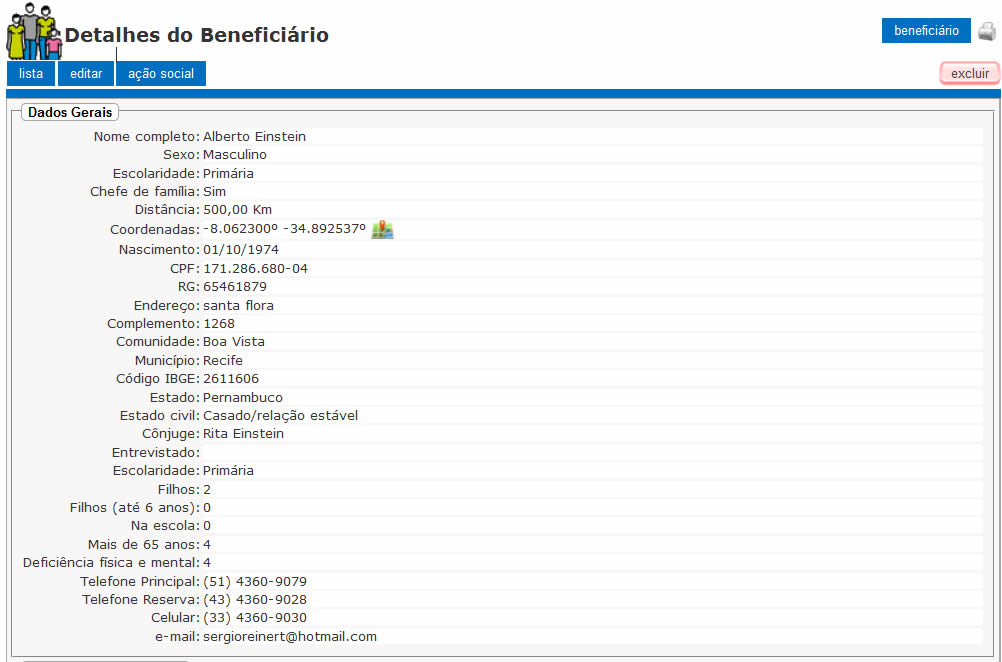Click the Entrevistado label
1002x662 pixels.
pyautogui.click(x=156, y=452)
